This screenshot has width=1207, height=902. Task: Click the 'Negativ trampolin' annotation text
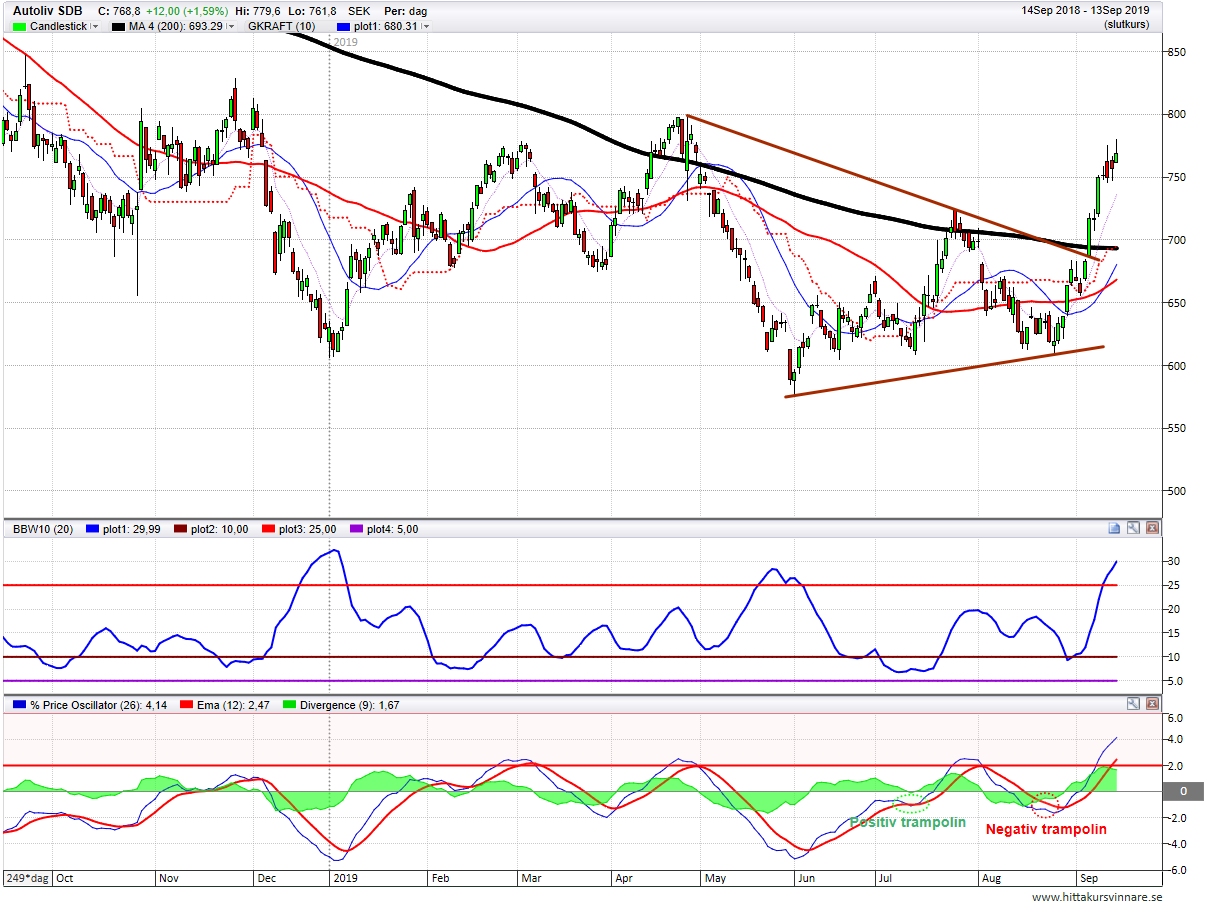point(1046,829)
